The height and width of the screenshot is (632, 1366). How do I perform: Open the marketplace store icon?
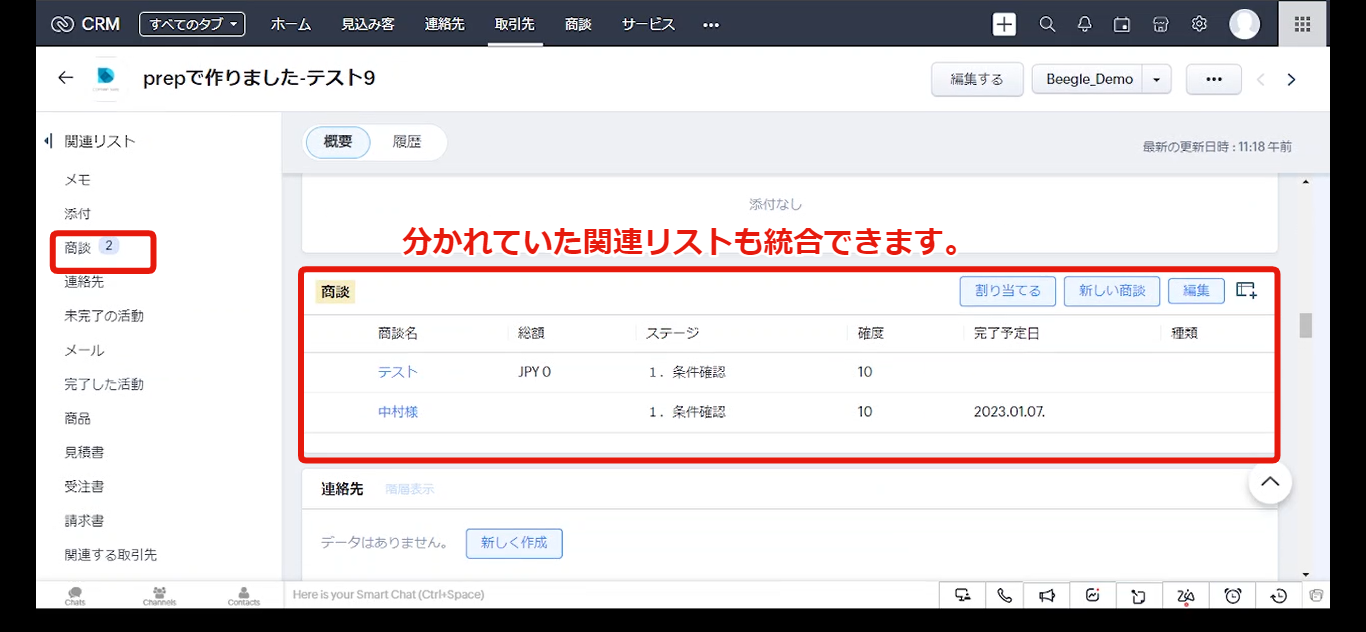point(1160,24)
